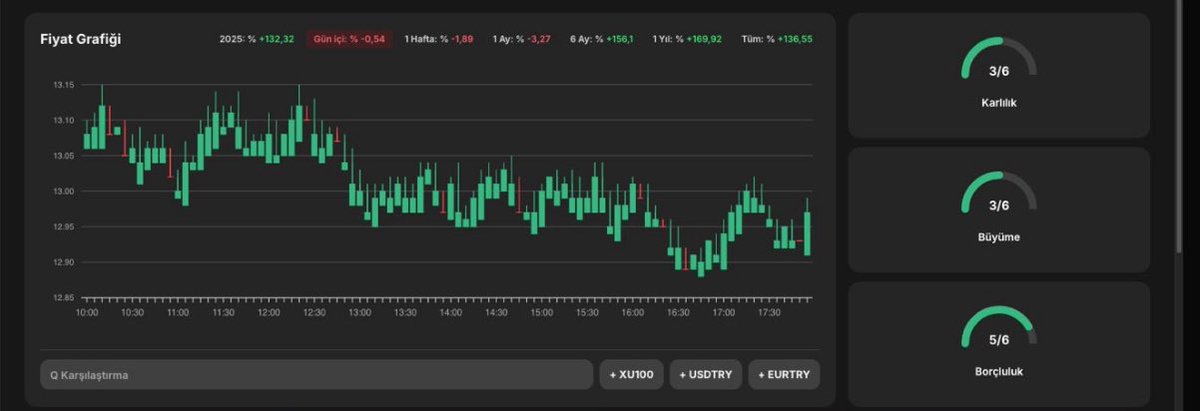Switch chart to Tüm period
This screenshot has height=411, width=1200.
pos(777,39)
